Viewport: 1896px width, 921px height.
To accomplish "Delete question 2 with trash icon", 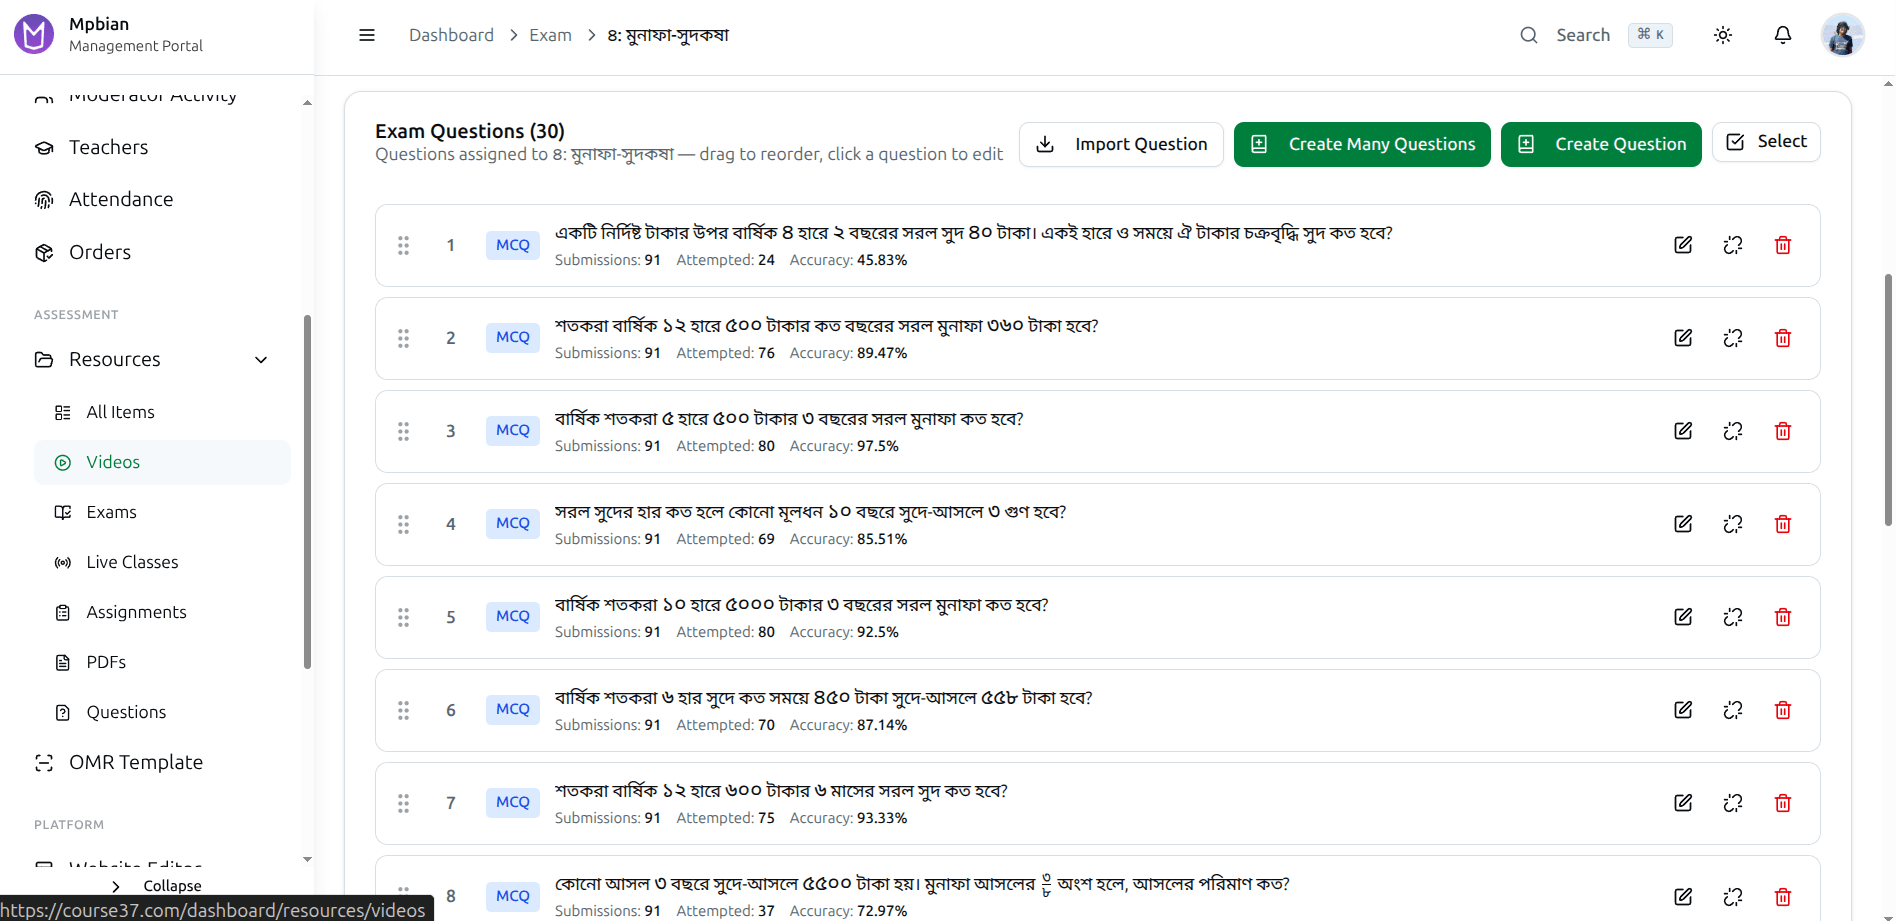I will pos(1783,338).
